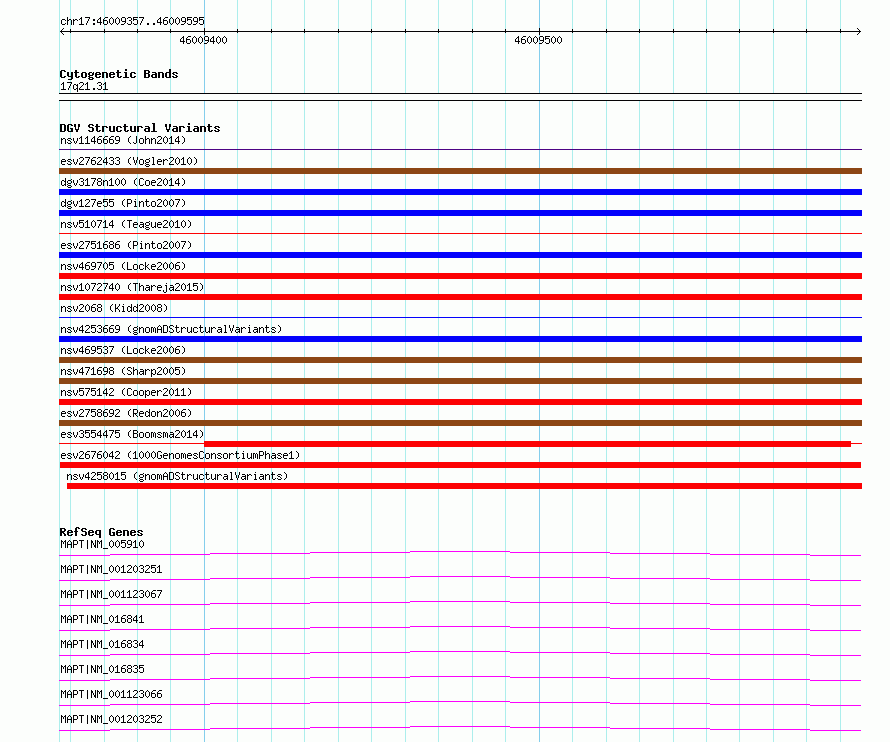Click the brown bar under esv2762433

[x=460, y=171]
